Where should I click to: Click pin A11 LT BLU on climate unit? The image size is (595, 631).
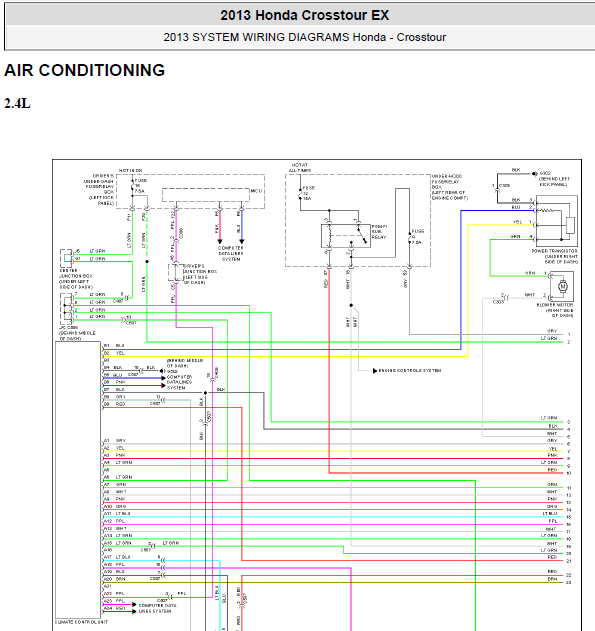(x=117, y=513)
